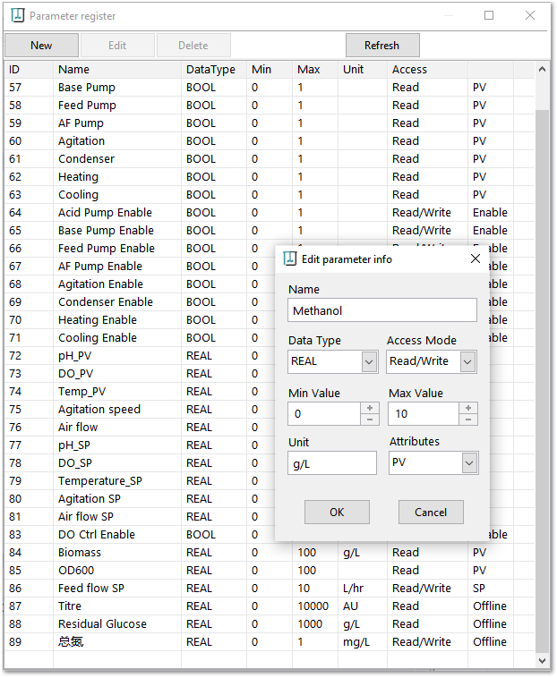Select the Cooling Enable row
This screenshot has height=678, width=557.
(140, 338)
